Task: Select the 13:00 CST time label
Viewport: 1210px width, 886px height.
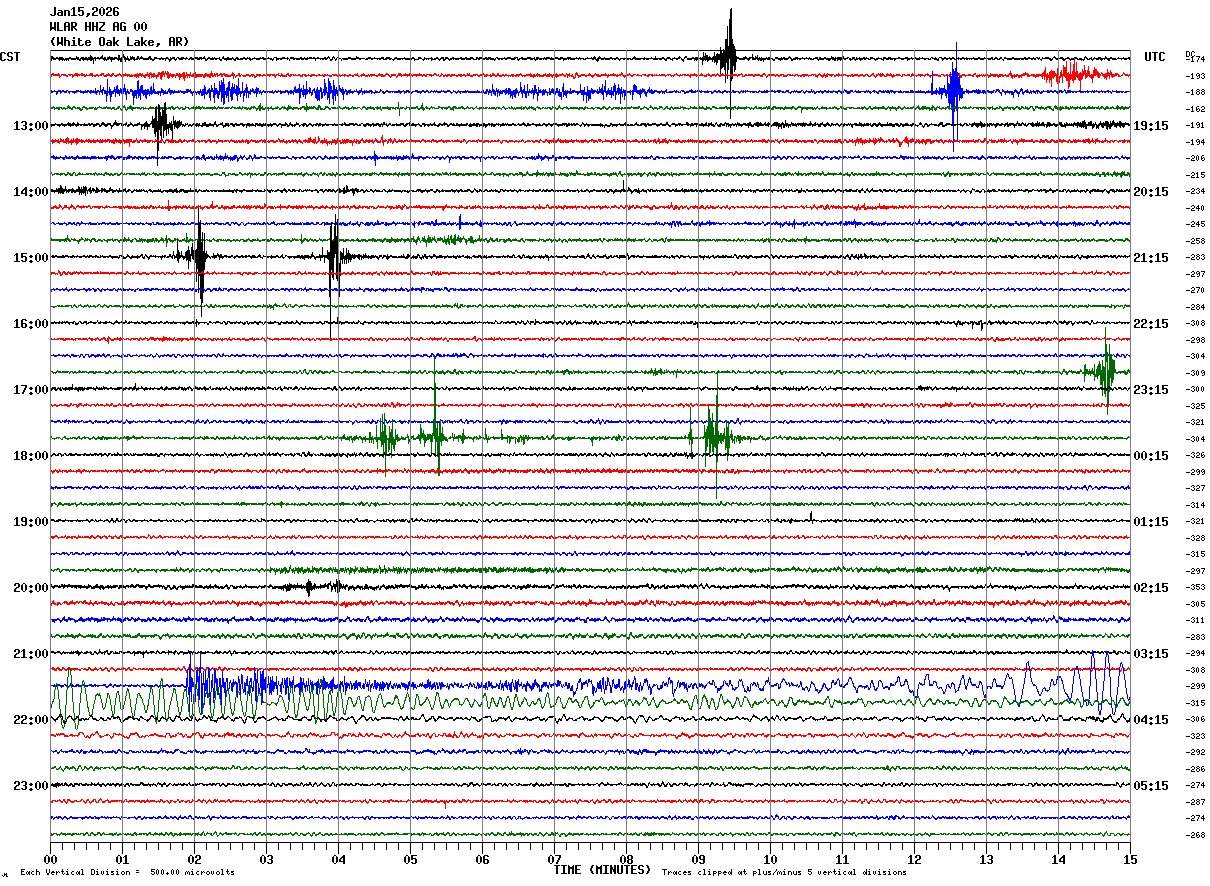Action: [x=30, y=126]
